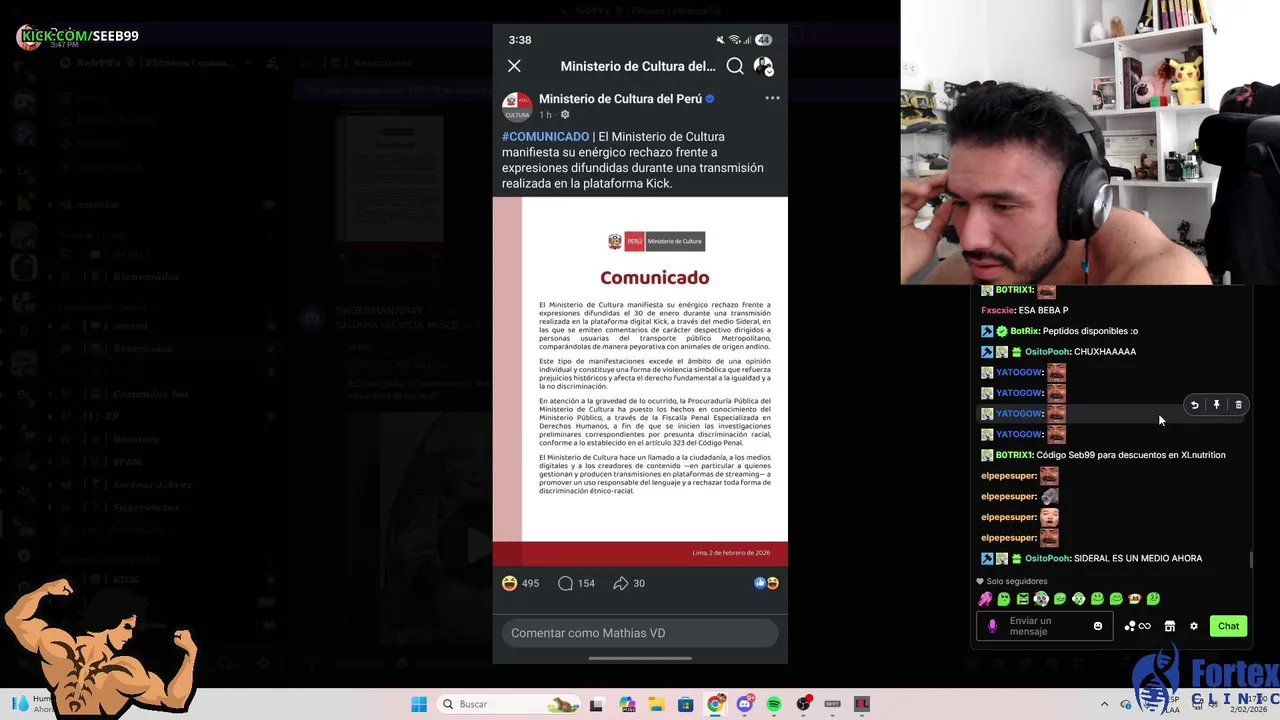Open the Comunicado image attachment
The width and height of the screenshot is (1280, 720).
pos(640,382)
